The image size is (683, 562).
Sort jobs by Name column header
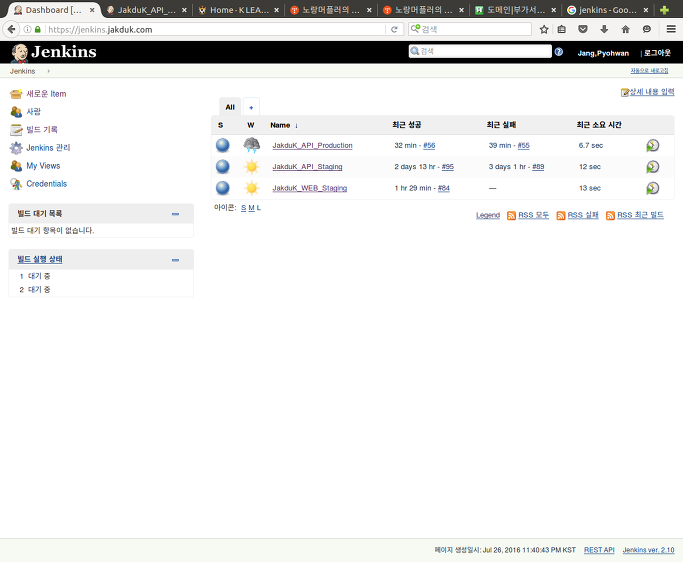(280, 125)
